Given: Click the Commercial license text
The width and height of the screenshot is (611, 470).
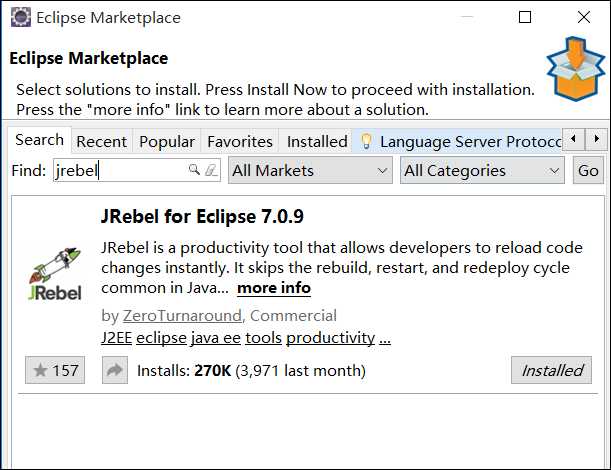Looking at the screenshot, I should (293, 316).
